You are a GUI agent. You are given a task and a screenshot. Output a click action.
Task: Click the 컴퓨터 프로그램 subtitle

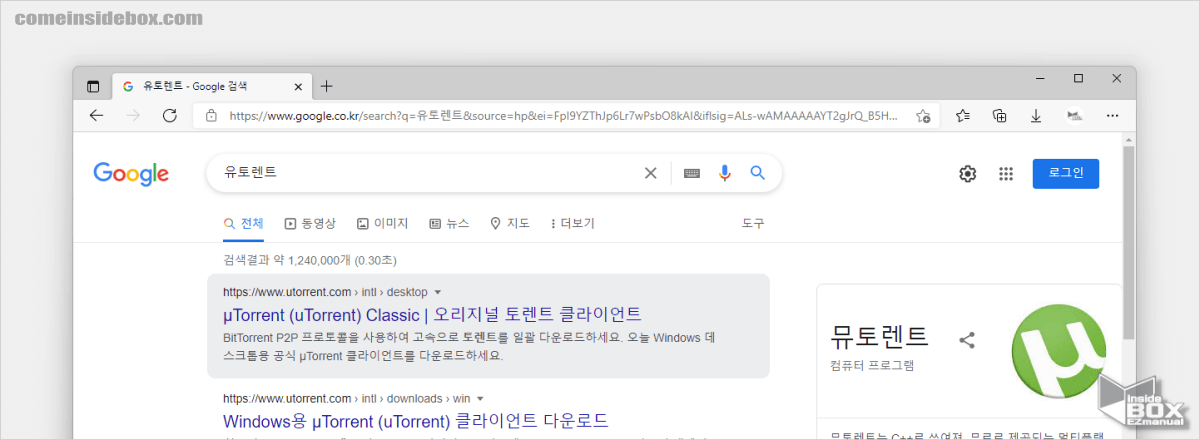pyautogui.click(x=872, y=366)
